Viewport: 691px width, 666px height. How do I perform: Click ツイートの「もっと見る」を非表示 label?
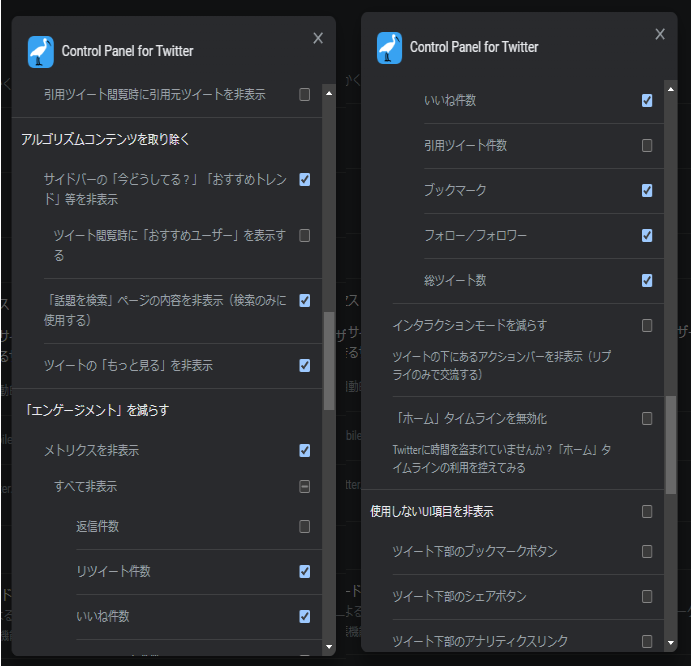pos(128,365)
